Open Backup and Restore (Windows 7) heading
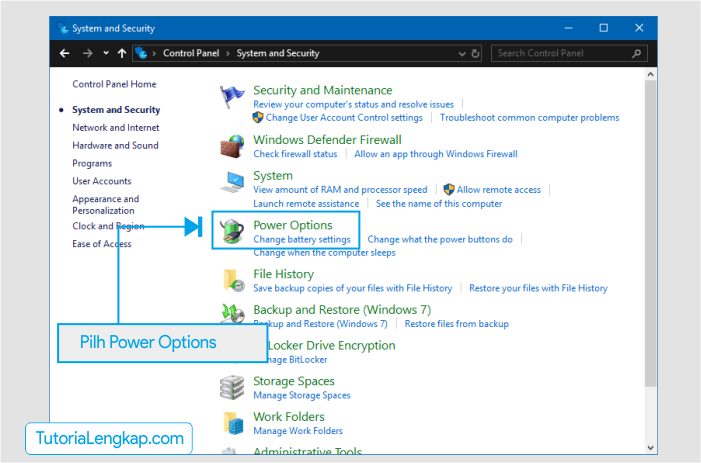The width and height of the screenshot is (701, 463). point(342,310)
